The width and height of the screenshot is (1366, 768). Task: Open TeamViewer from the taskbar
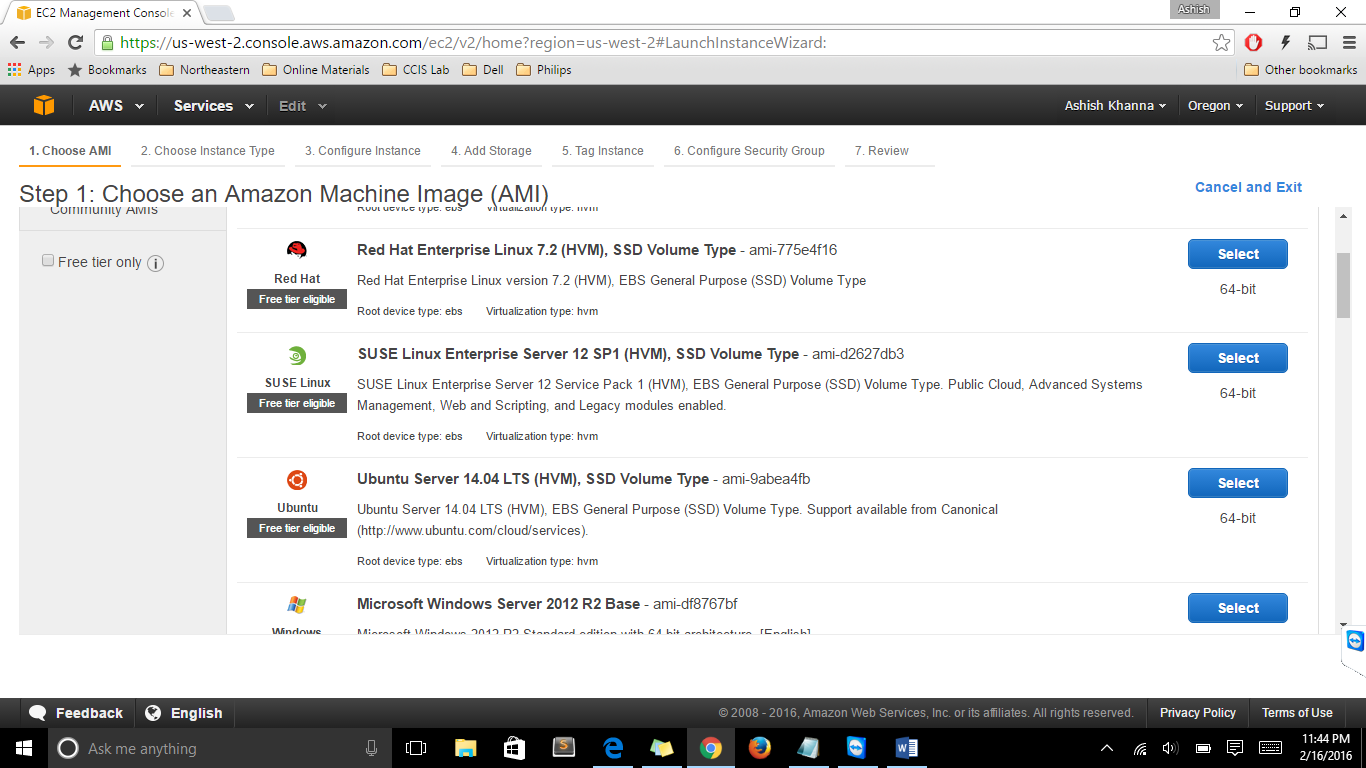[x=858, y=748]
